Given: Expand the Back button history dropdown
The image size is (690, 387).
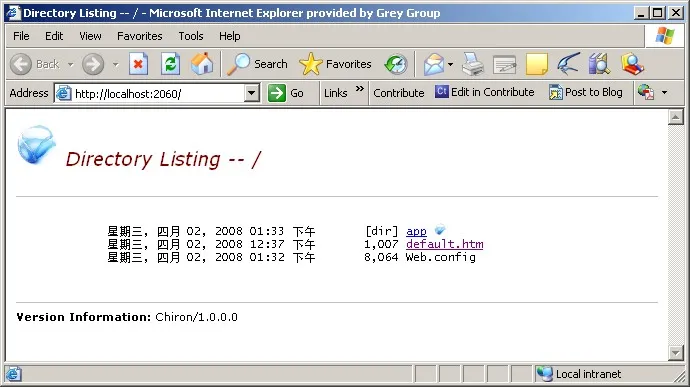Looking at the screenshot, I should [70, 65].
